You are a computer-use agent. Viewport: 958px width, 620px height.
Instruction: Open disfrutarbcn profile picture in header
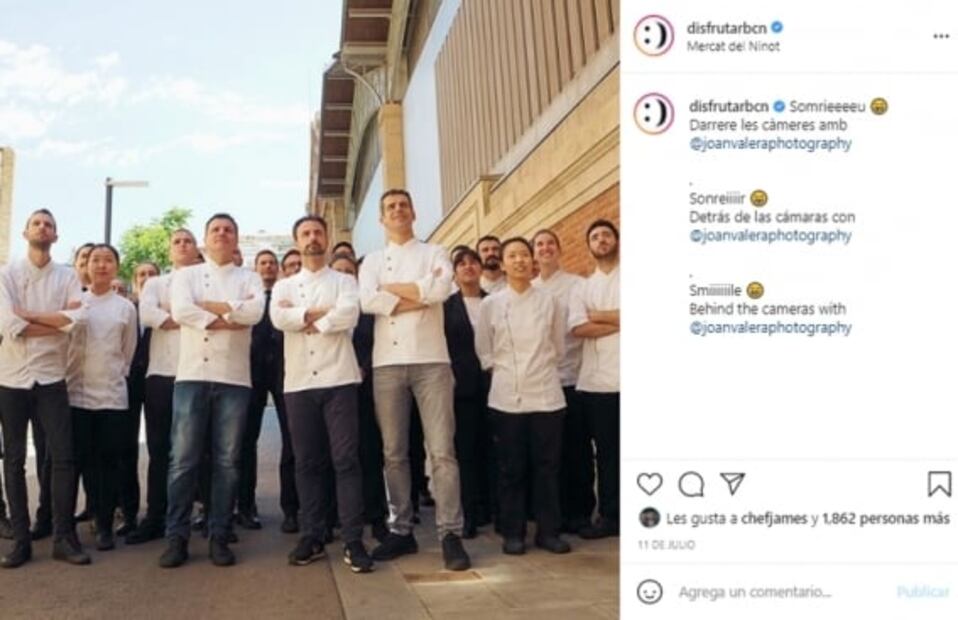coord(653,36)
